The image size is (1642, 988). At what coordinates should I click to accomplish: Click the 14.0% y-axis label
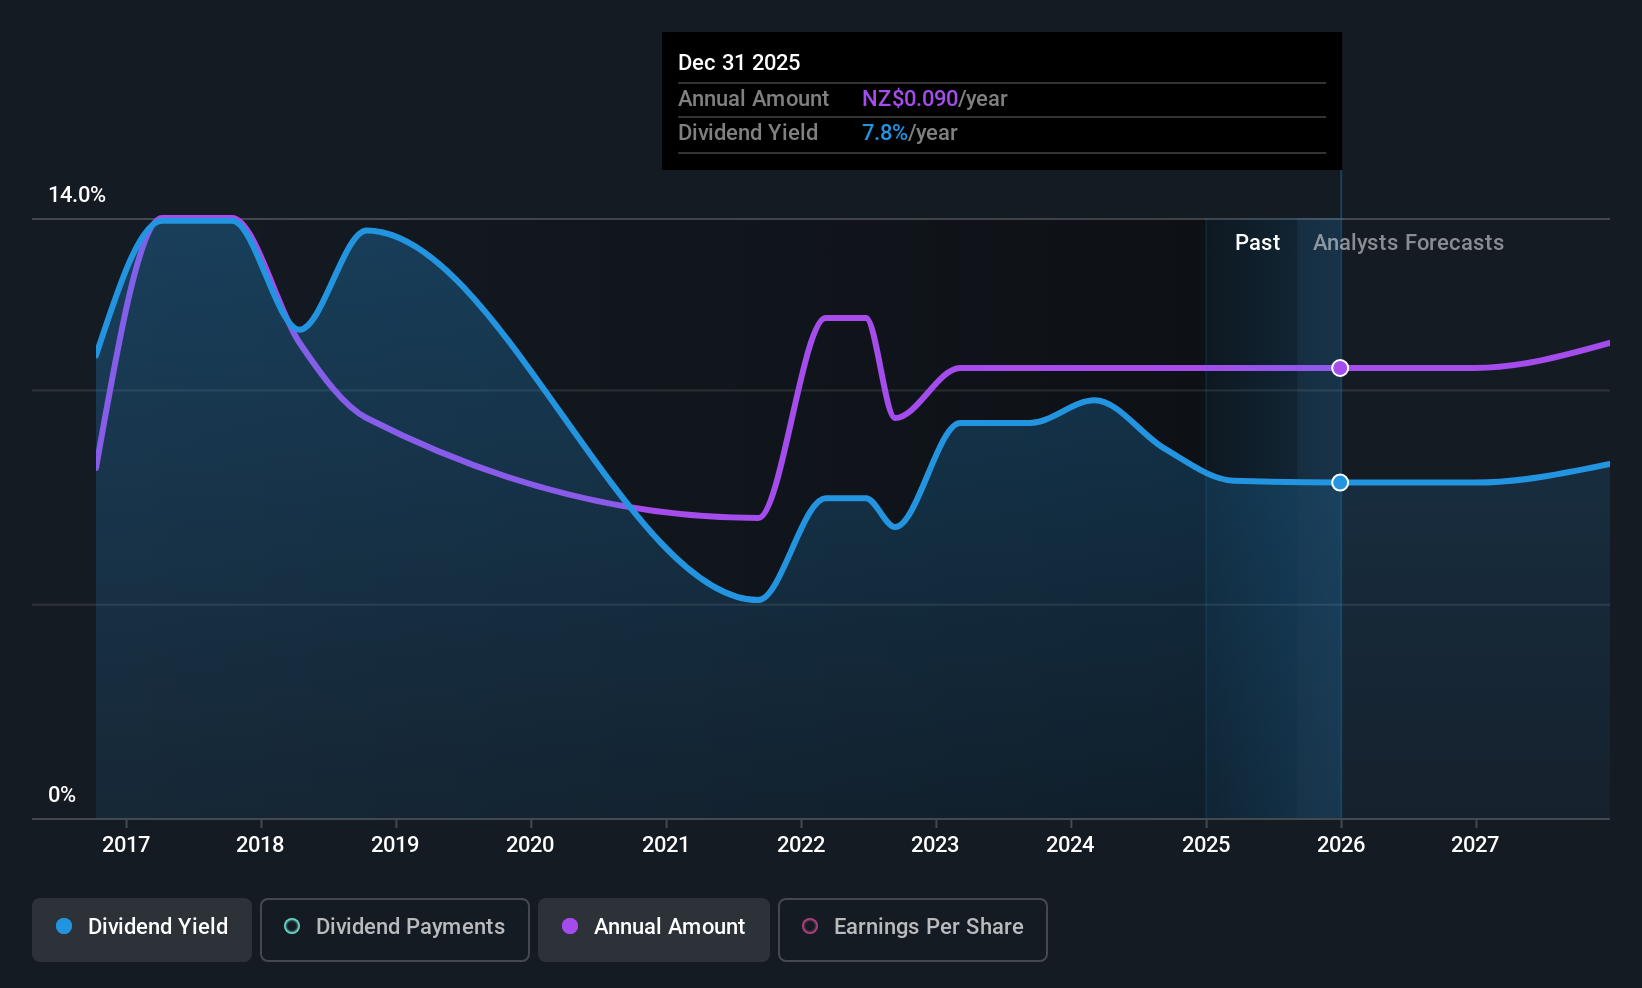[77, 195]
